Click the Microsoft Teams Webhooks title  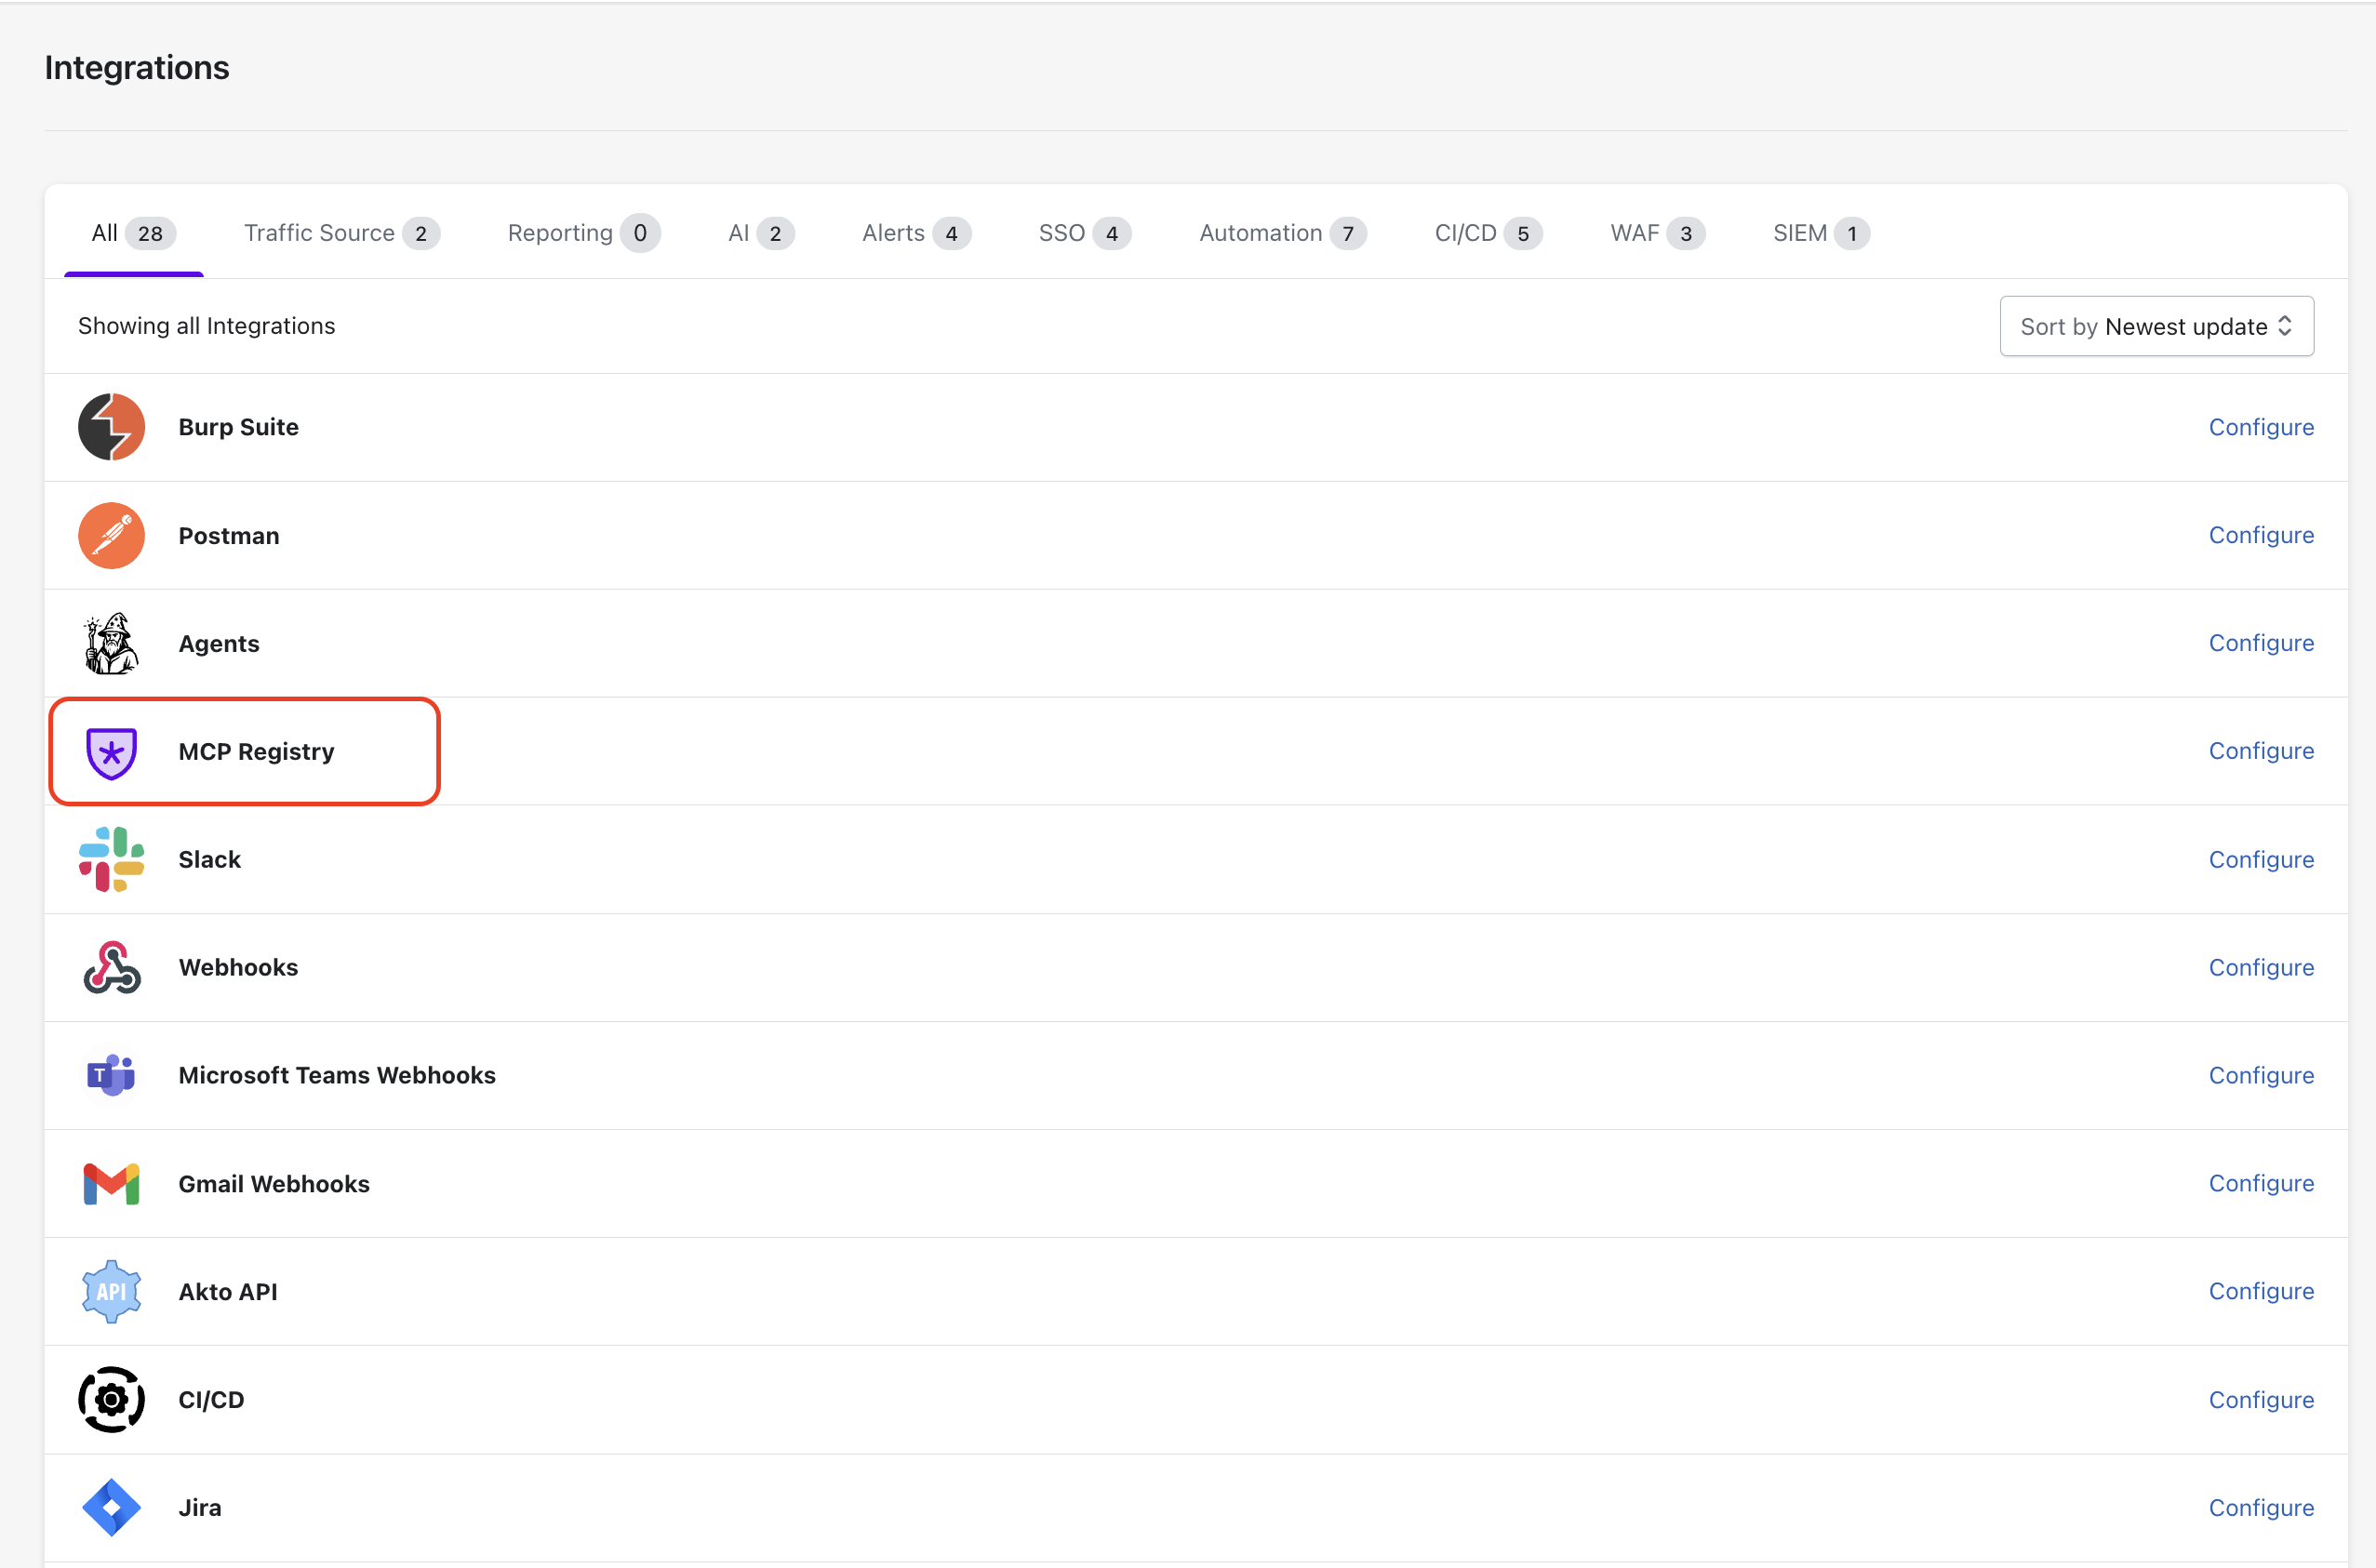(x=337, y=1075)
